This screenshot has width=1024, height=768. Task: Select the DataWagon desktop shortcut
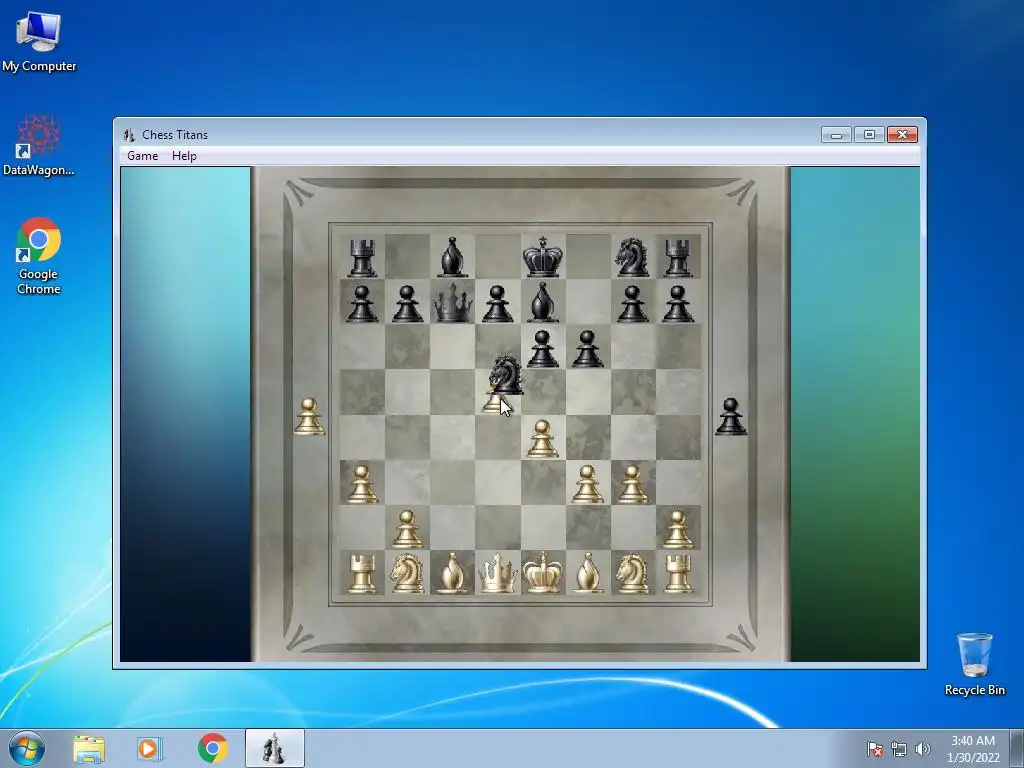coord(39,146)
